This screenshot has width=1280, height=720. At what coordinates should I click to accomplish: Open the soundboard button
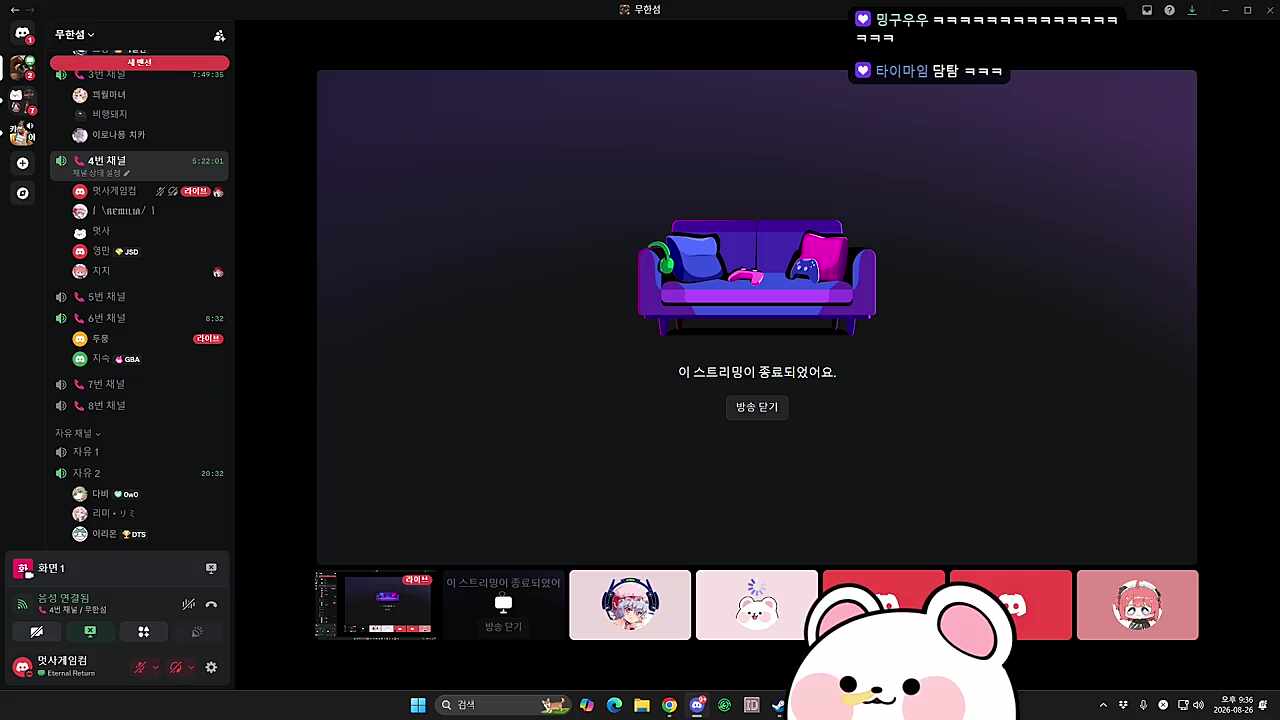coord(197,632)
